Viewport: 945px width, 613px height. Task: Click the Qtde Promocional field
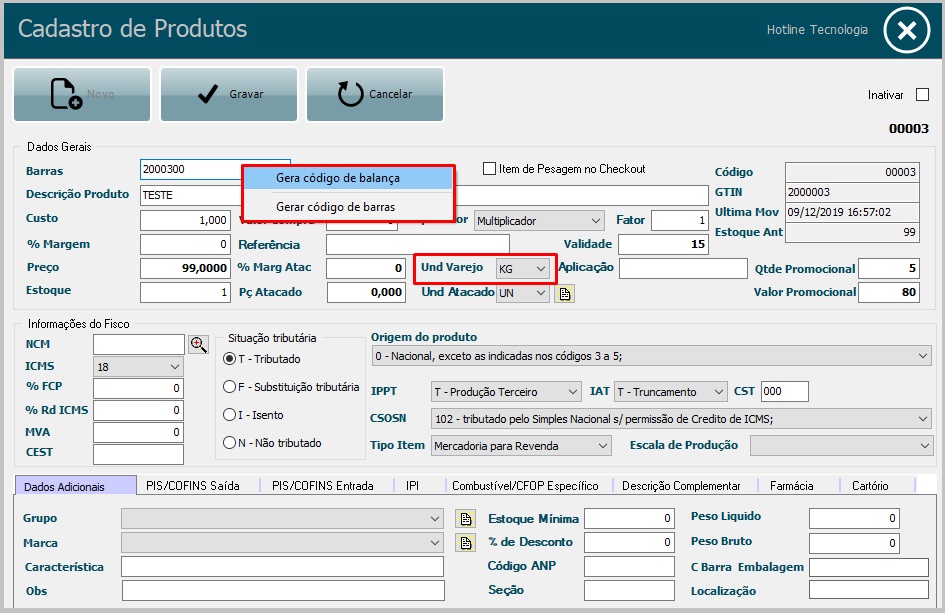point(889,269)
